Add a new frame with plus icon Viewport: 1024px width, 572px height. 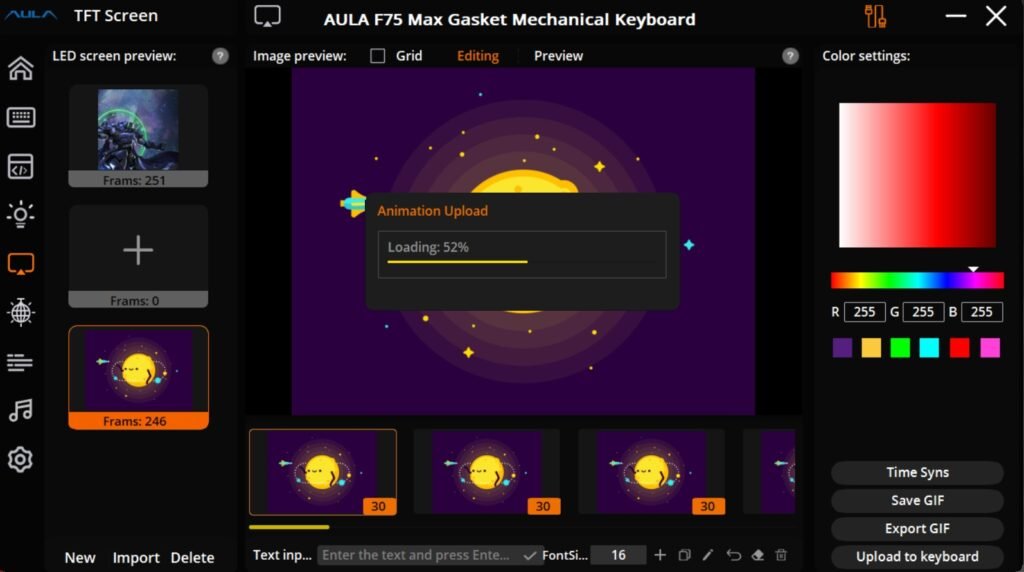[x=660, y=555]
